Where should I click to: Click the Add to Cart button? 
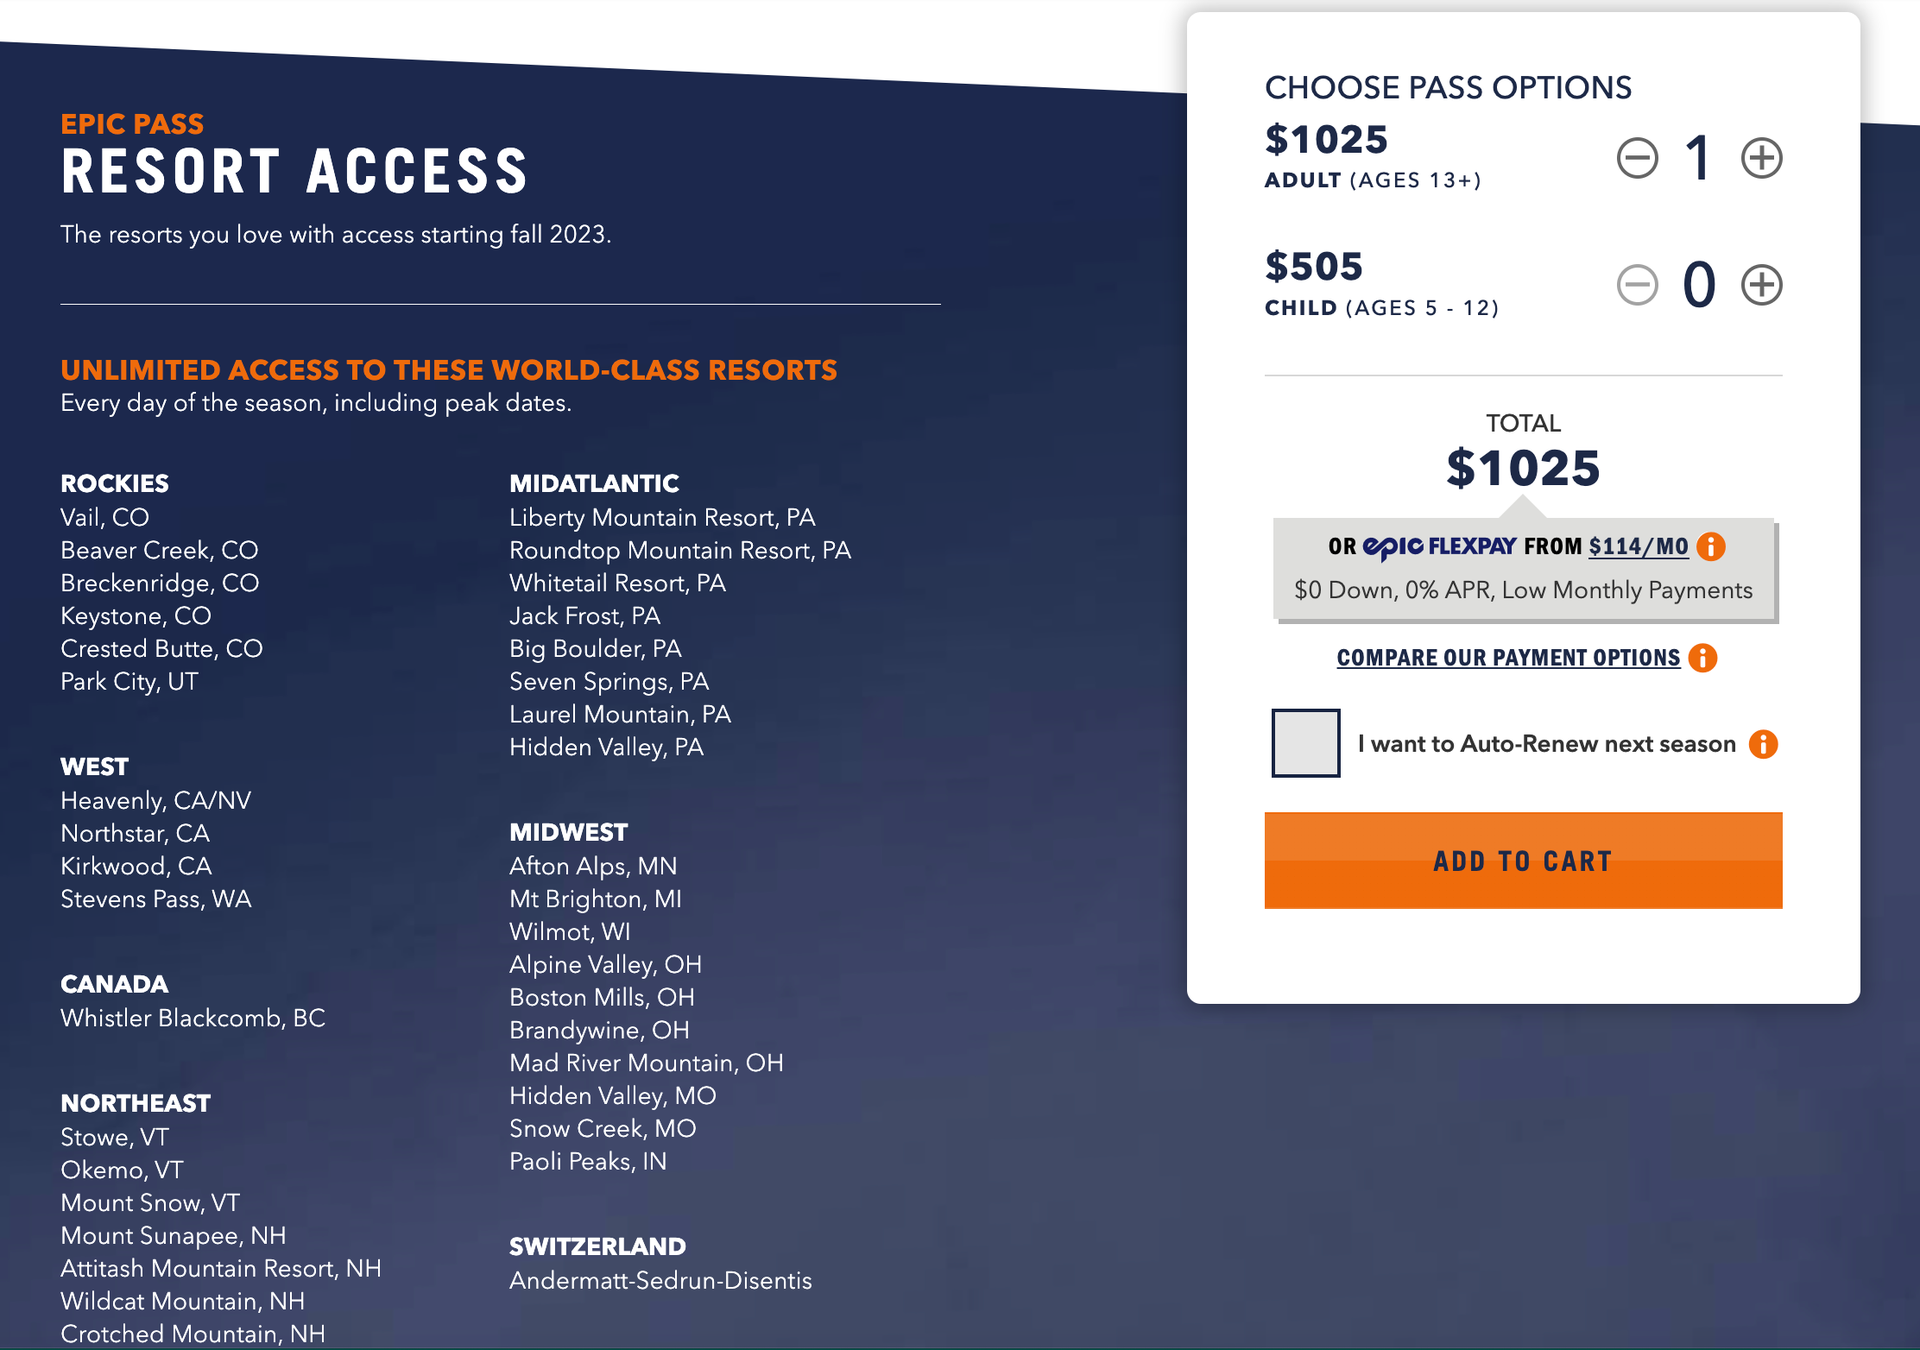coord(1523,860)
